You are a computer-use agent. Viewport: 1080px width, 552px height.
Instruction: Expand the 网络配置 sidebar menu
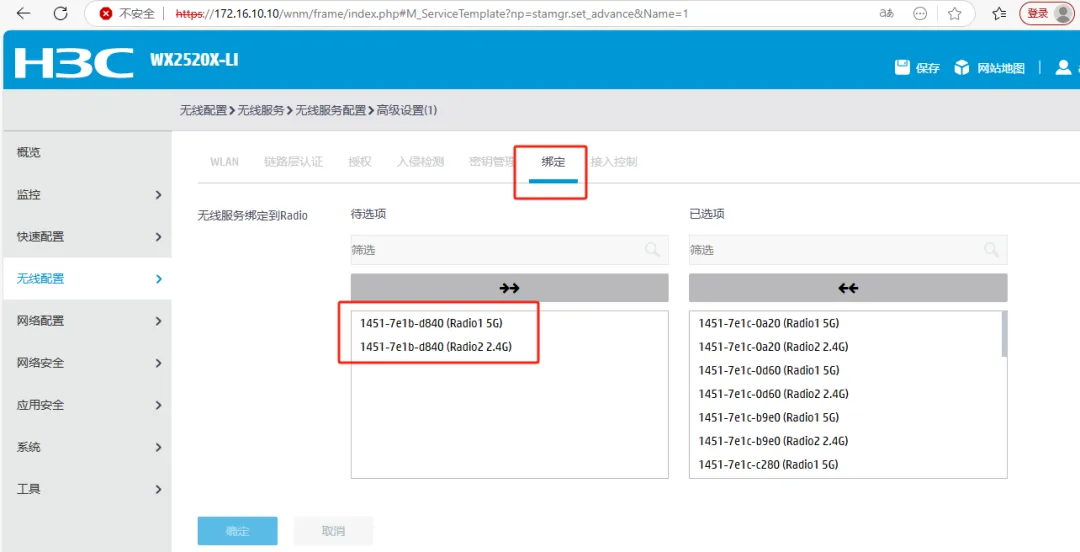[87, 320]
